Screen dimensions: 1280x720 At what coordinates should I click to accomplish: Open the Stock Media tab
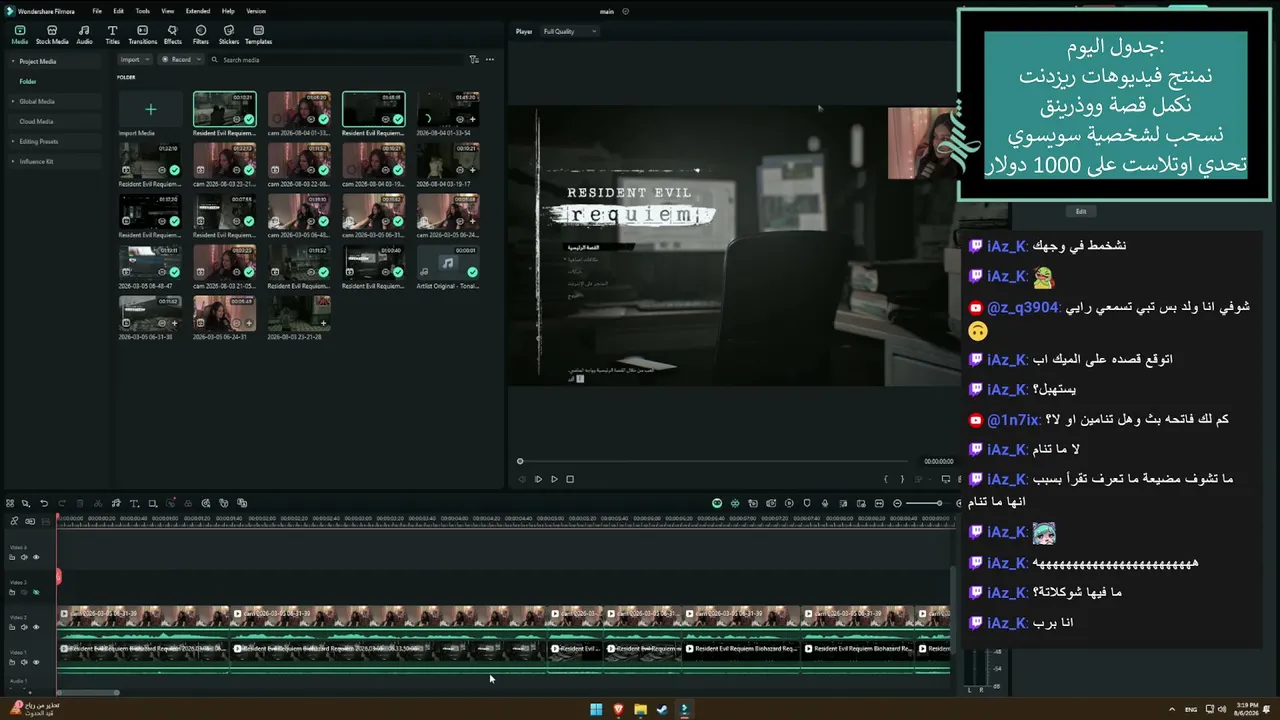click(52, 35)
